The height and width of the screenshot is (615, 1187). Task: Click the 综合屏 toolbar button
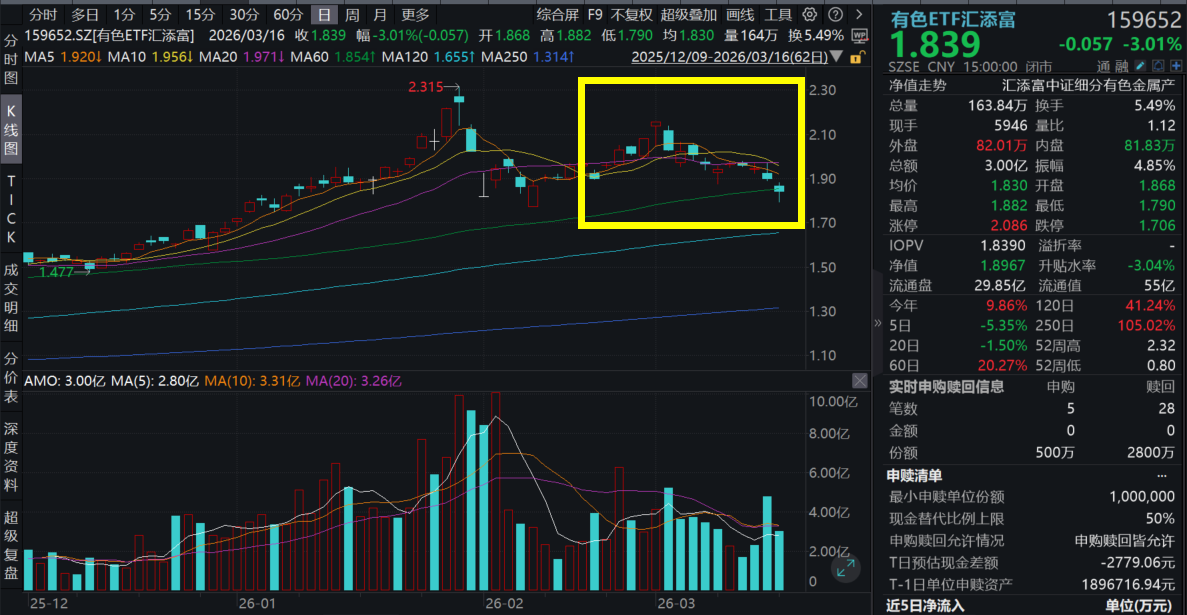(557, 15)
